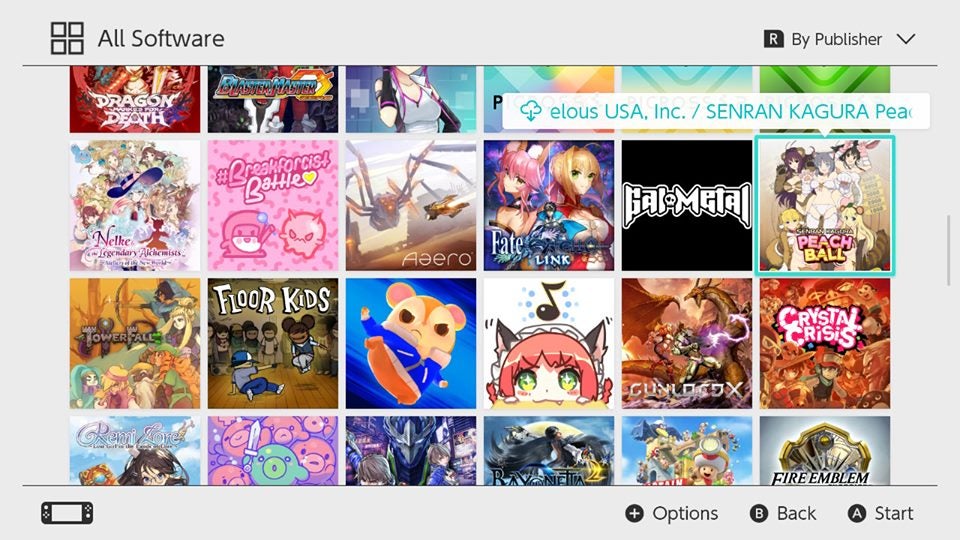Select the #Breakforcist Battle game icon
This screenshot has width=960, height=540.
pos(272,205)
